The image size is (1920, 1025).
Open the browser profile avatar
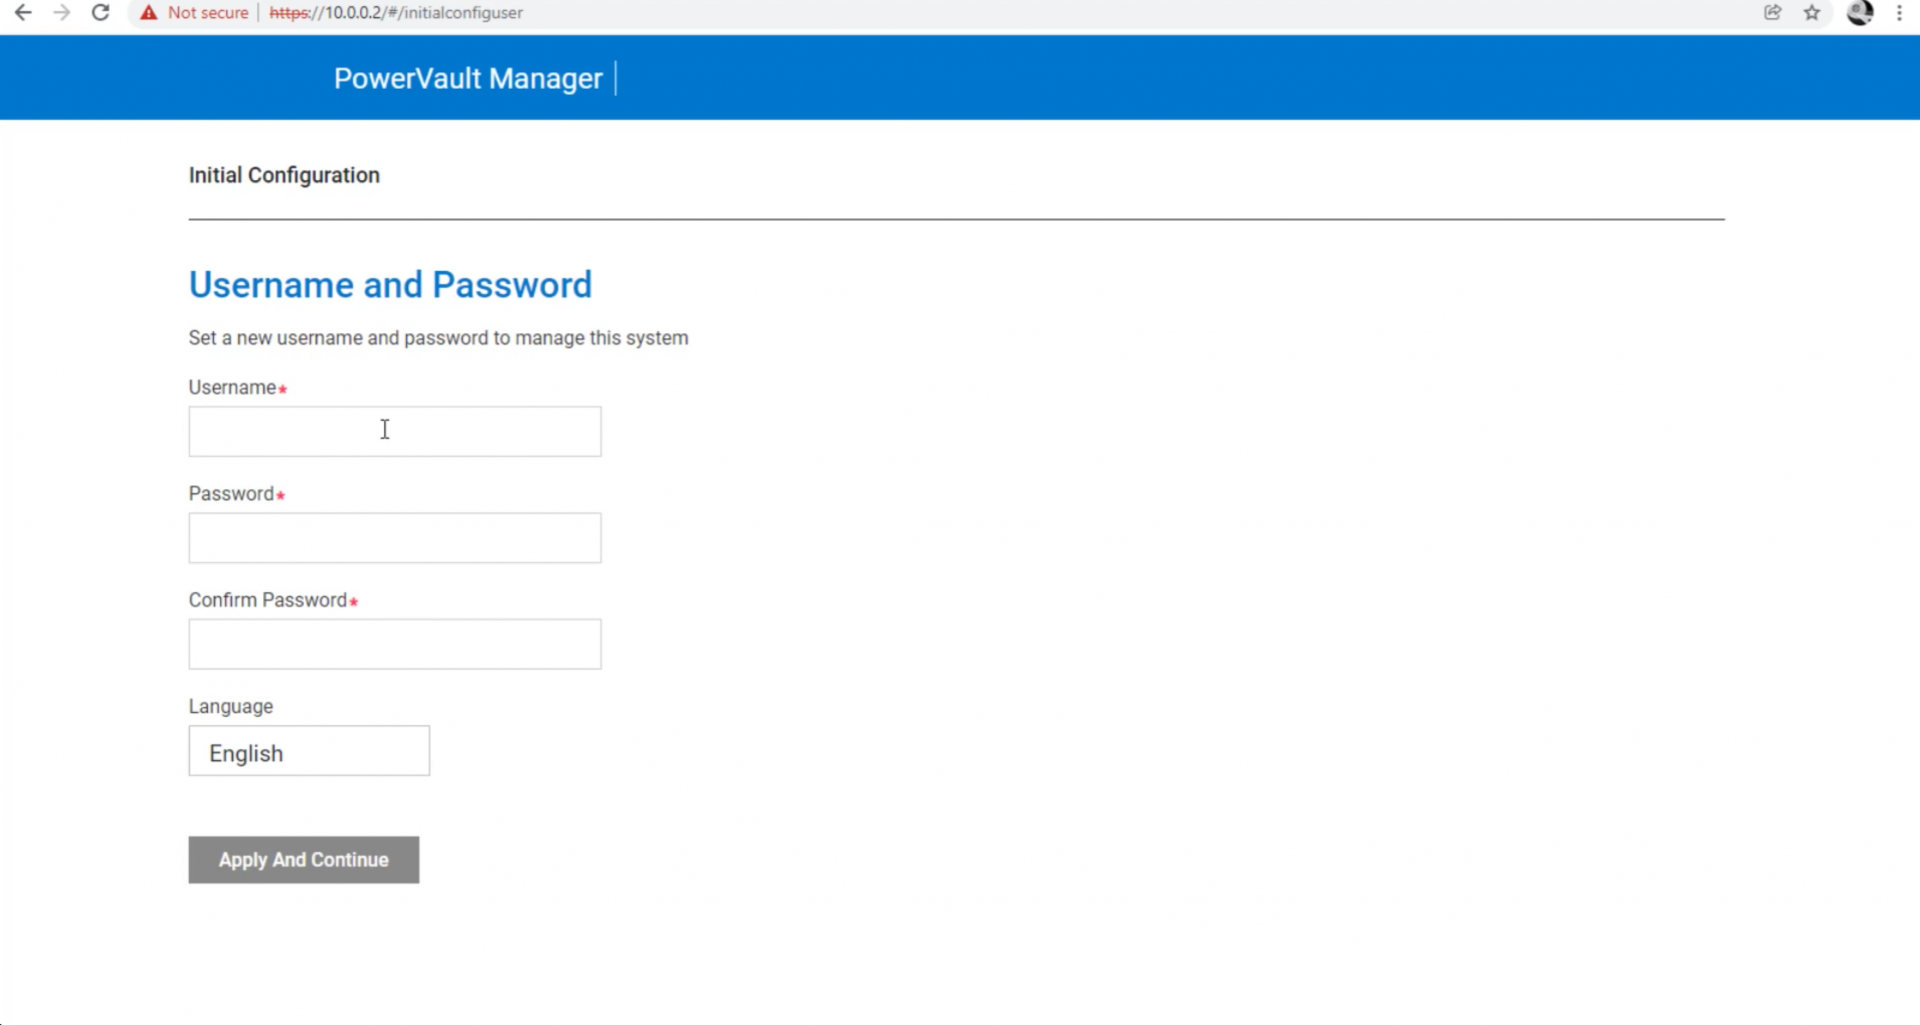tap(1859, 13)
